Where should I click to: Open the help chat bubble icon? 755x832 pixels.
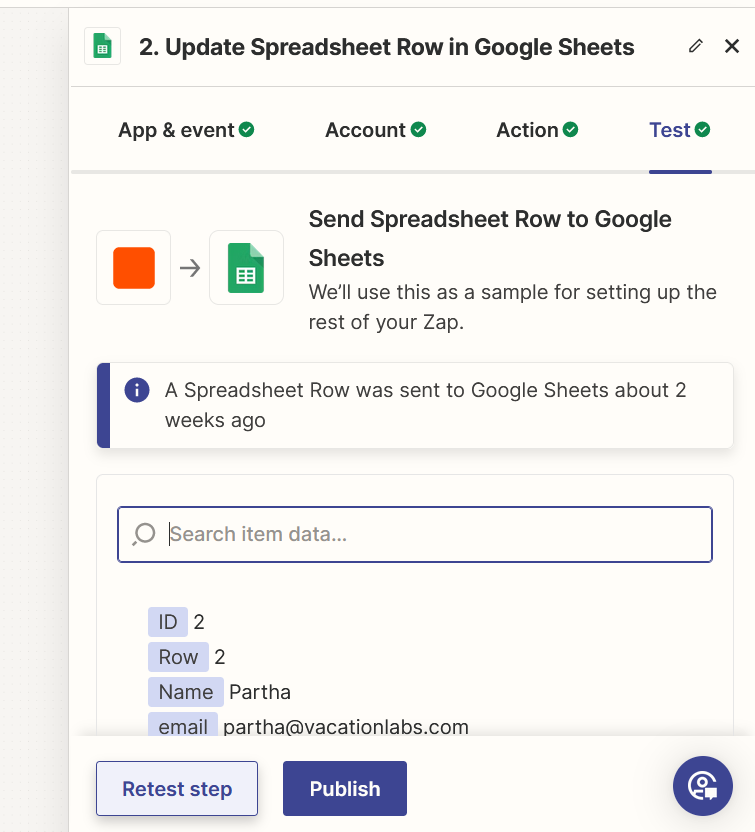pyautogui.click(x=703, y=786)
